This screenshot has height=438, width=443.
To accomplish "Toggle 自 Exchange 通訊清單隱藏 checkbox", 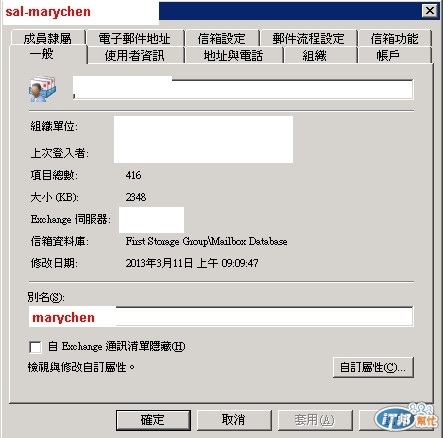I will point(35,347).
